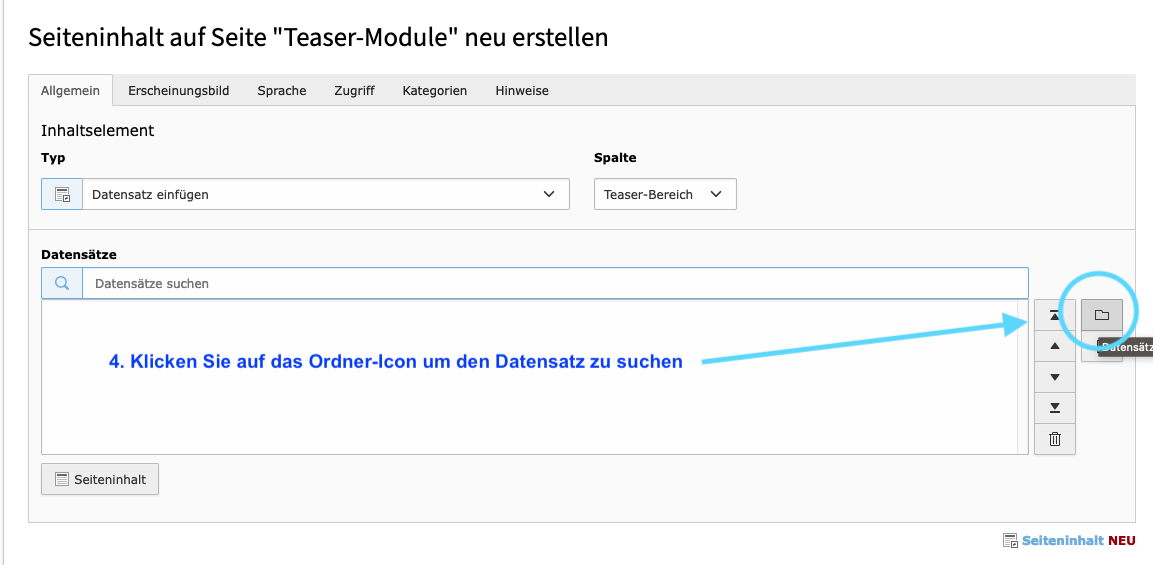1153x565 pixels.
Task: Click the magnifier icon beside Datensätze search
Action: [x=62, y=283]
